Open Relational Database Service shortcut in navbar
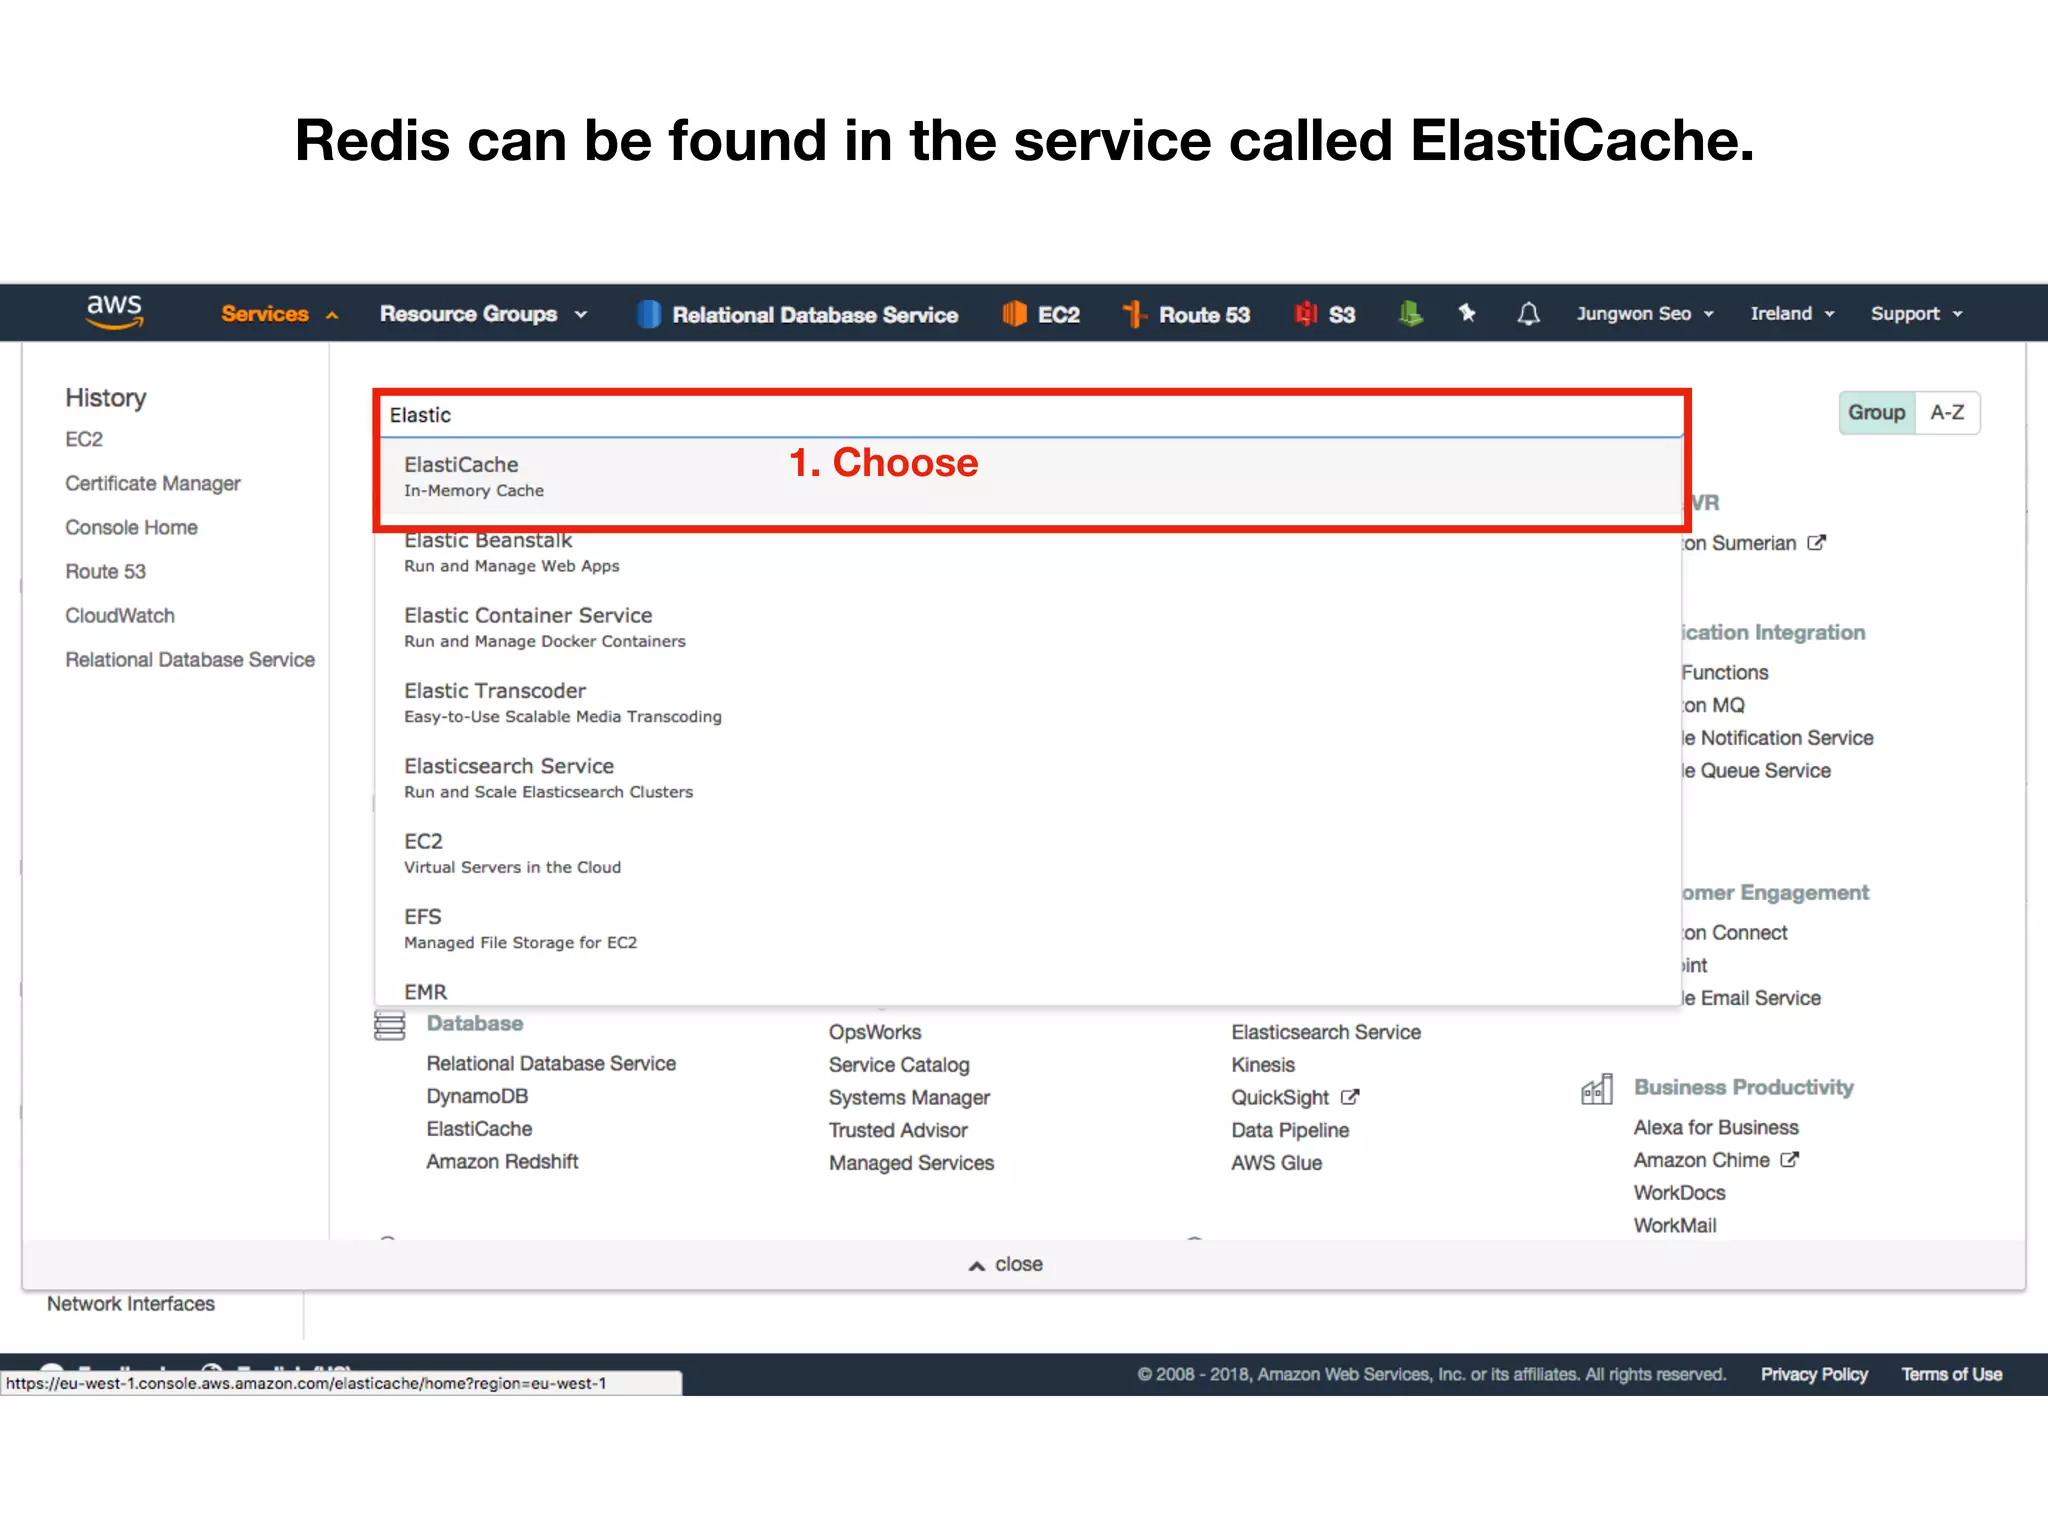The height and width of the screenshot is (1536, 2048). [x=797, y=314]
